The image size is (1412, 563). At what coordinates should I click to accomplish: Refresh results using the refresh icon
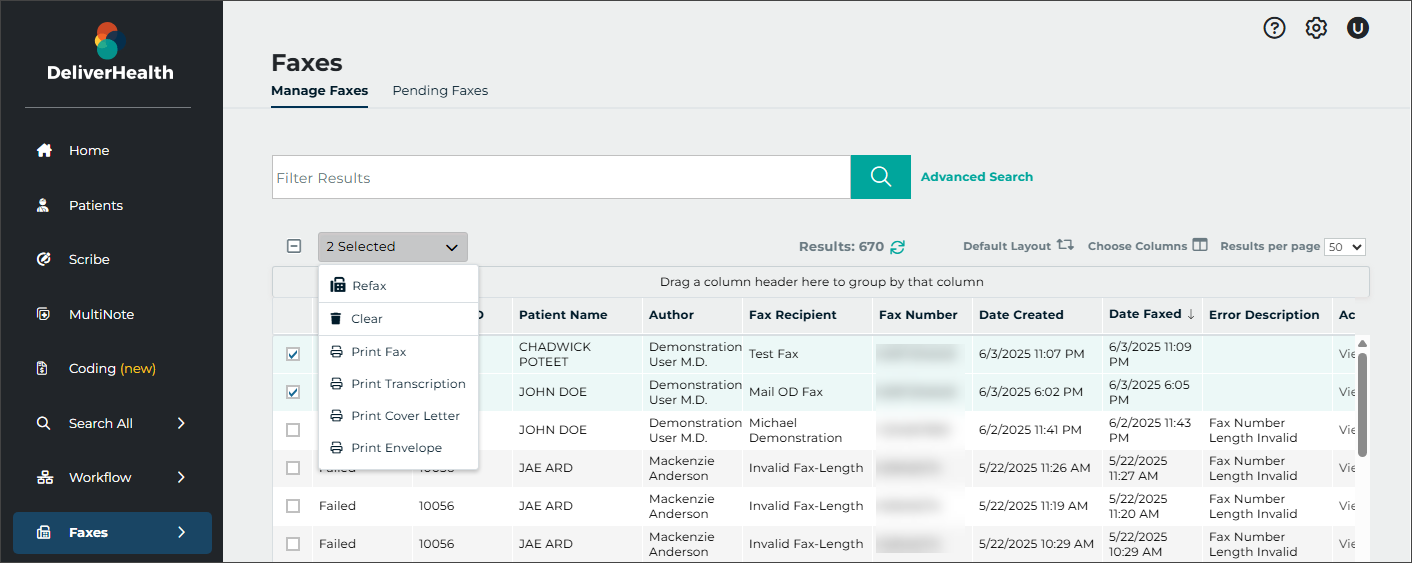click(897, 247)
